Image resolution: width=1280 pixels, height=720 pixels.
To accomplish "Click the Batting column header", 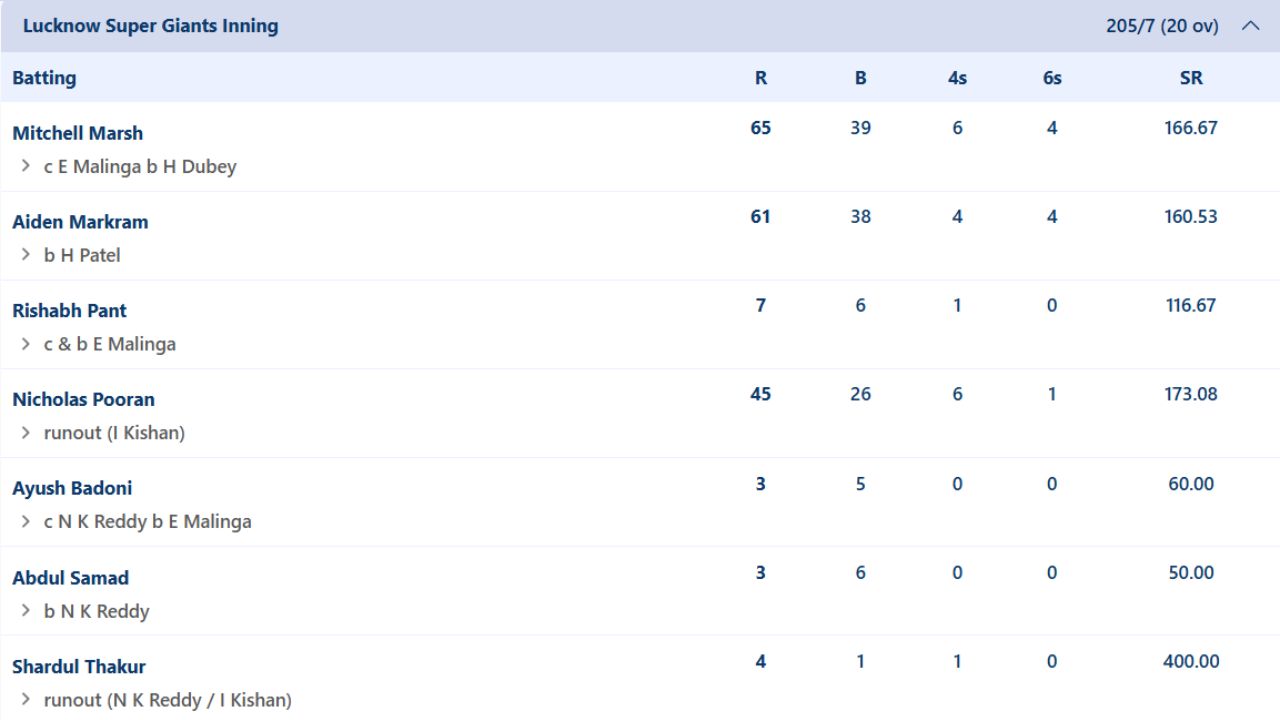I will (x=44, y=77).
